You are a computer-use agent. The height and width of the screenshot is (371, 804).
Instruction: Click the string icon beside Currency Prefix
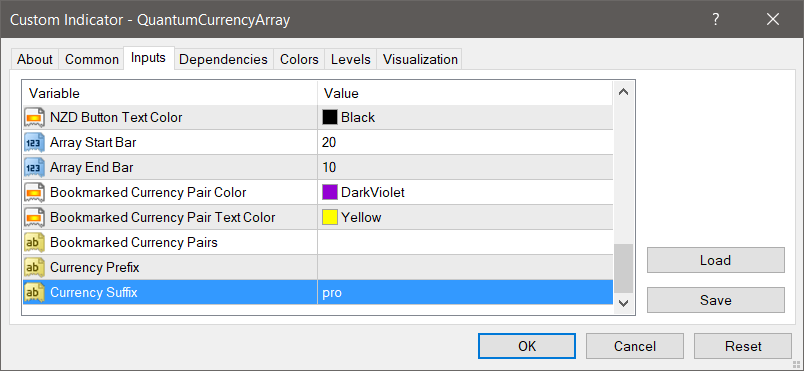tap(34, 267)
